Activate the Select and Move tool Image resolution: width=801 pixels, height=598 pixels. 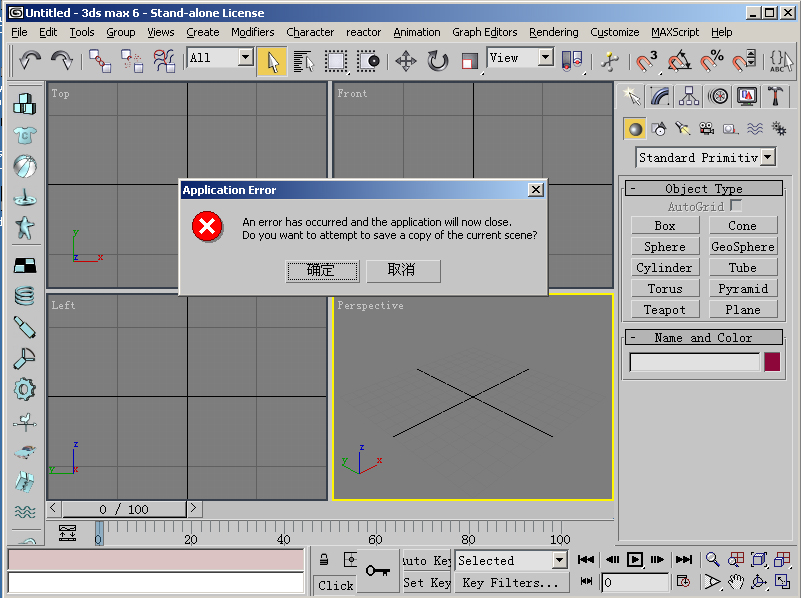[x=406, y=61]
